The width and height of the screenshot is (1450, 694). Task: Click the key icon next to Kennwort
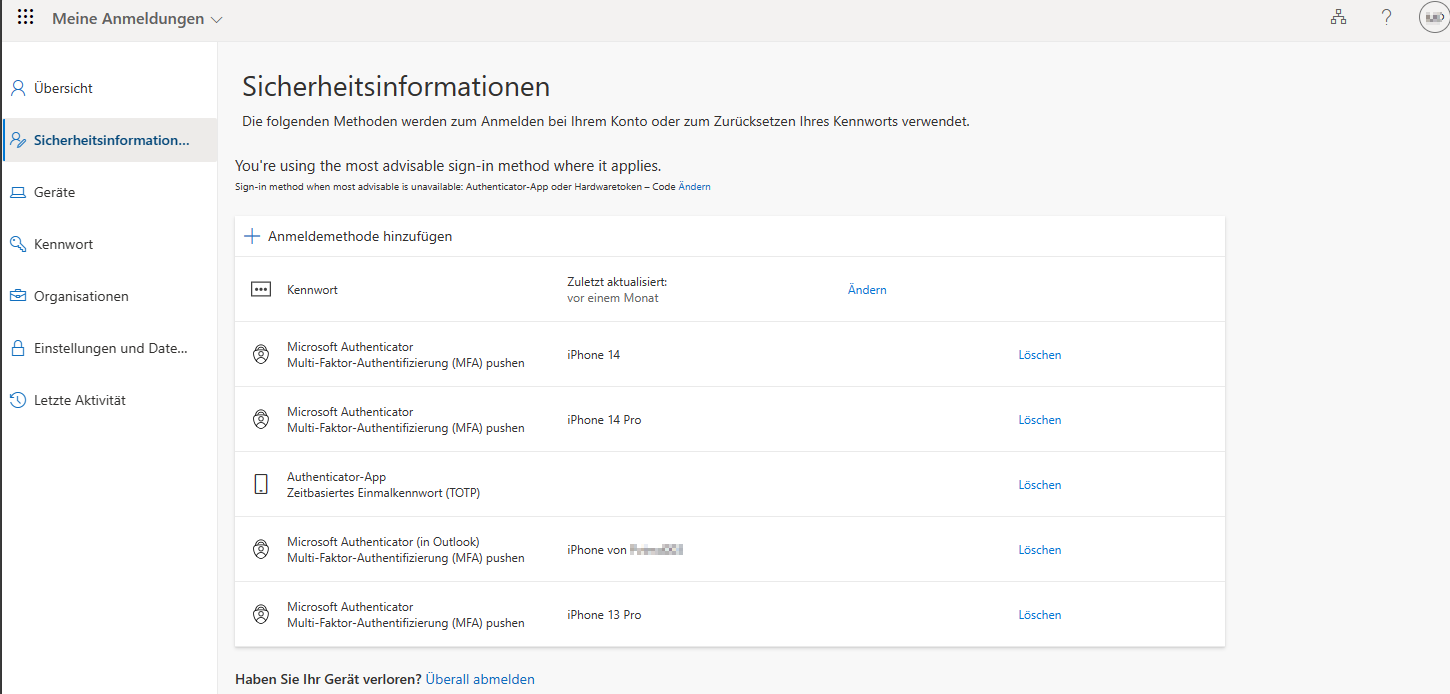[17, 243]
